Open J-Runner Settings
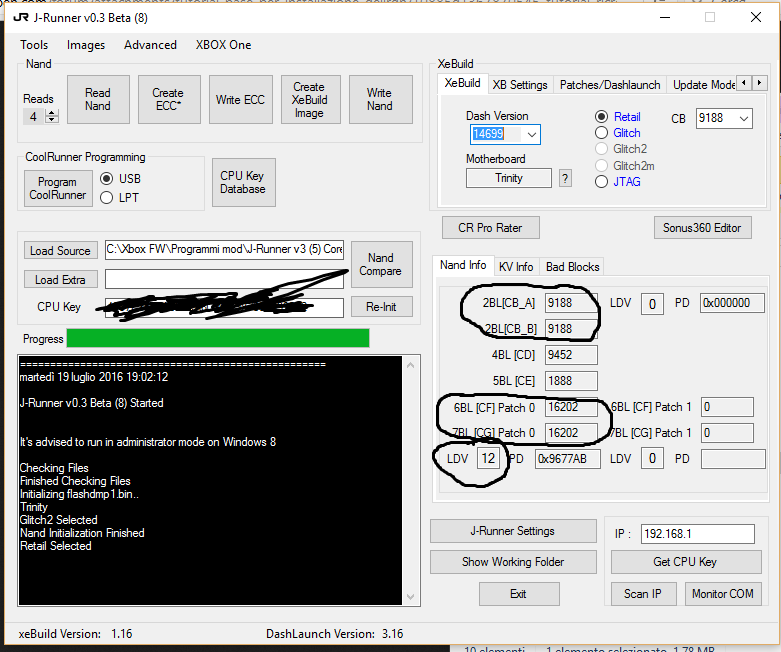Screen dimensions: 781x652 [513, 531]
